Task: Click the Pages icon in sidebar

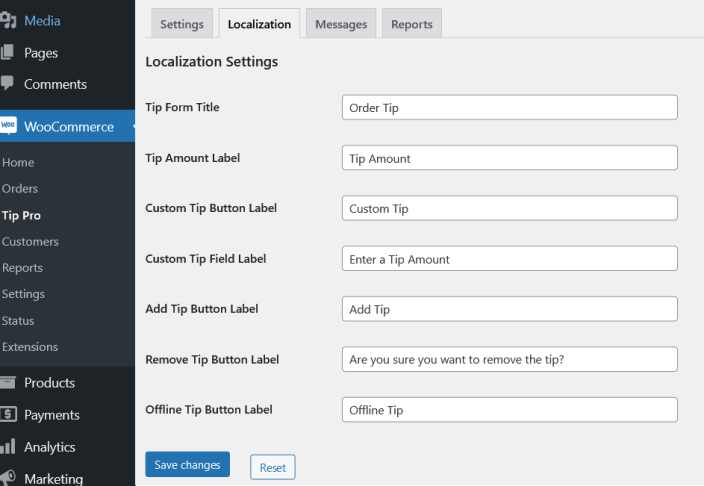Action: pyautogui.click(x=8, y=52)
